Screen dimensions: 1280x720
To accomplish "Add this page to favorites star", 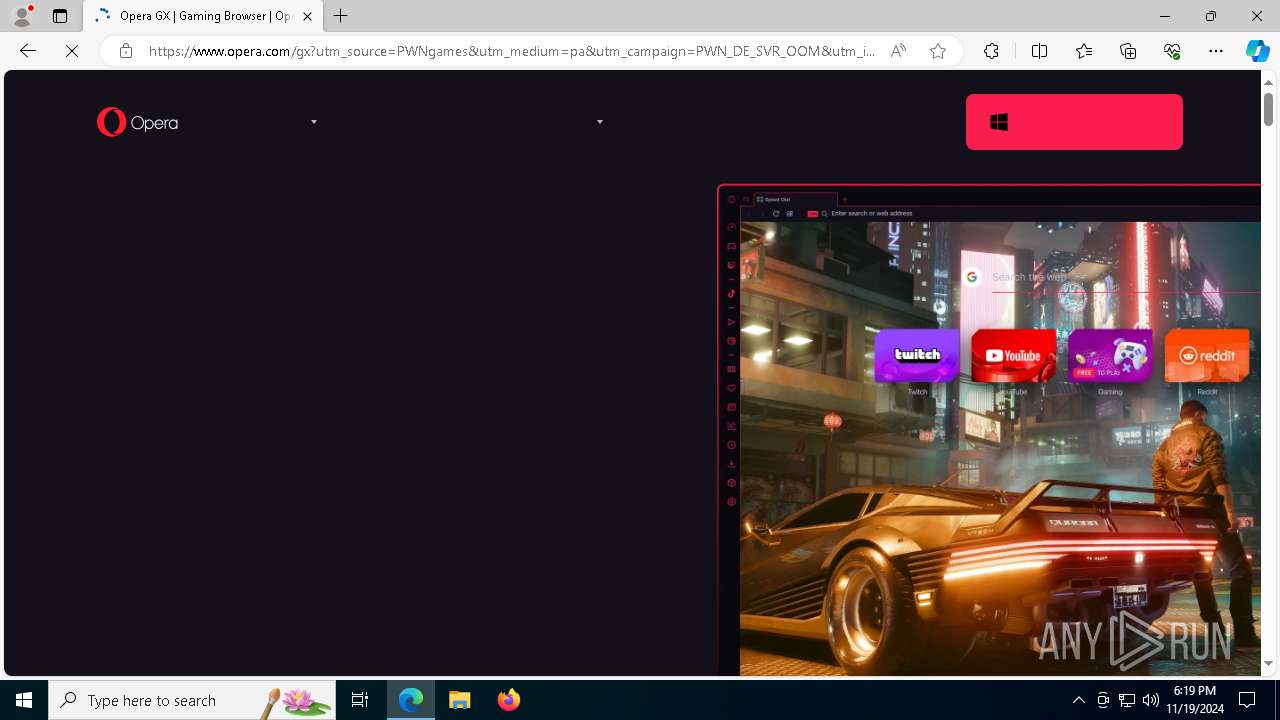I will (938, 51).
